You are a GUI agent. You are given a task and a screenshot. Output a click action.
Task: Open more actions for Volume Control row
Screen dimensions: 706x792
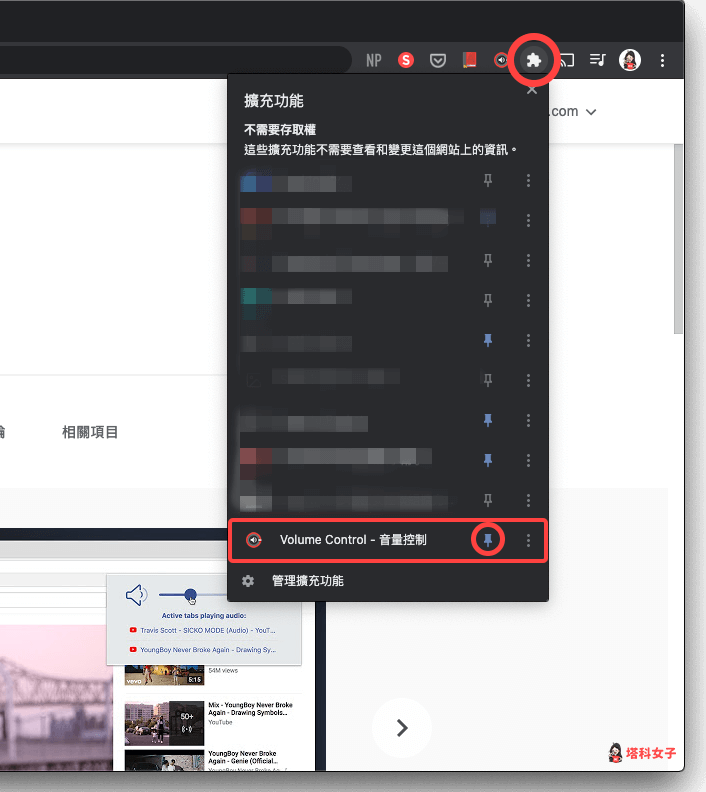point(528,540)
